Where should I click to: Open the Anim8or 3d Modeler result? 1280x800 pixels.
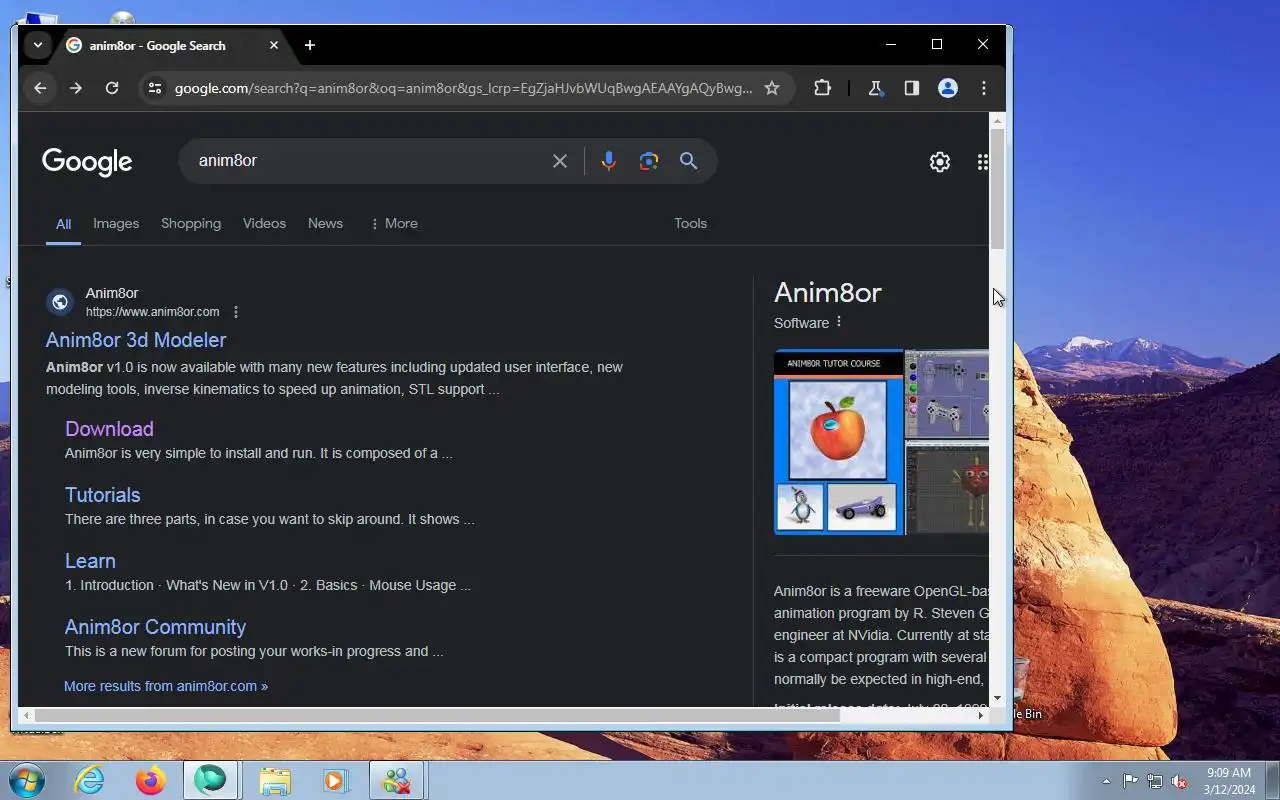(136, 340)
